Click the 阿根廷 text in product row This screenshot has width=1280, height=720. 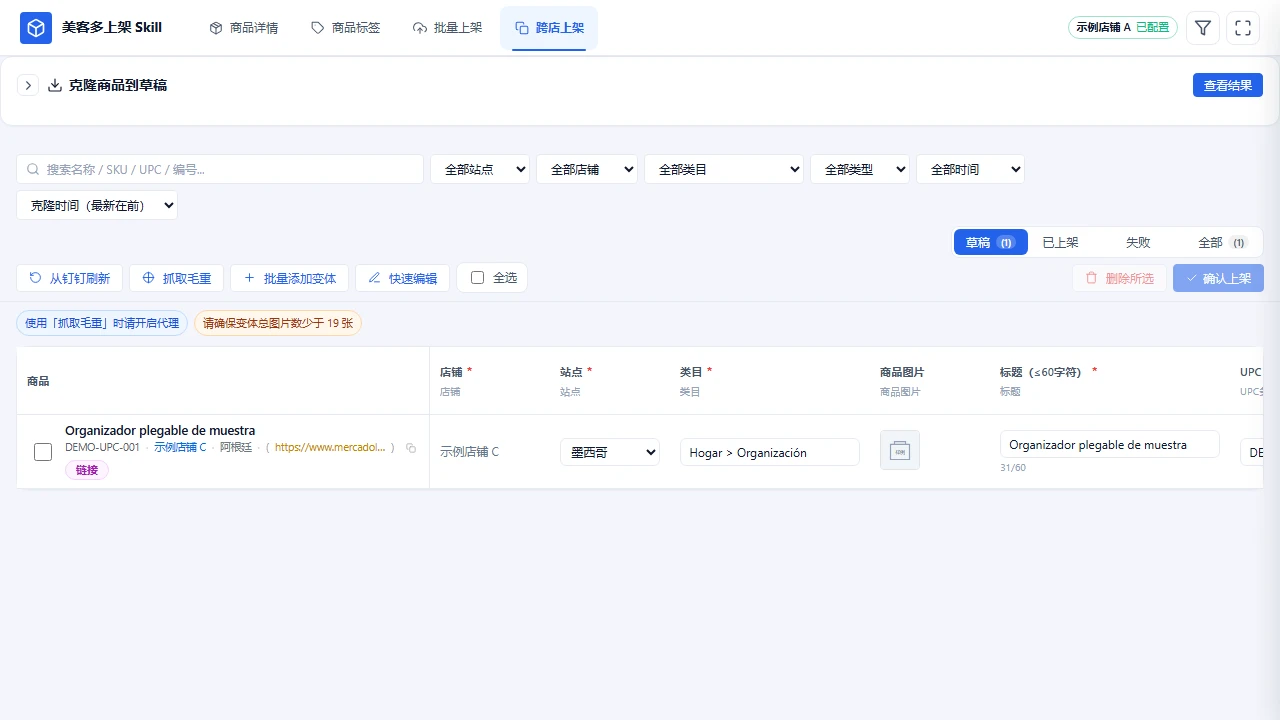(236, 448)
